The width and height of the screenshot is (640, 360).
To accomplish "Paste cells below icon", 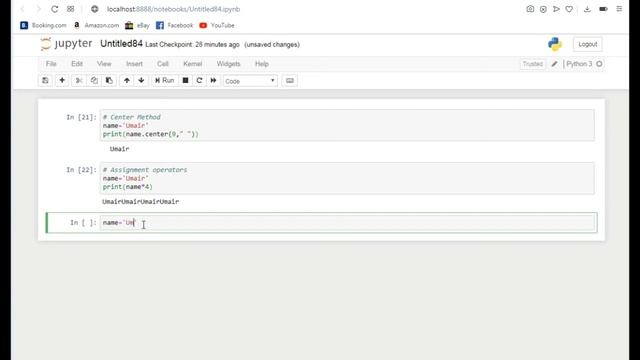I will (109, 80).
